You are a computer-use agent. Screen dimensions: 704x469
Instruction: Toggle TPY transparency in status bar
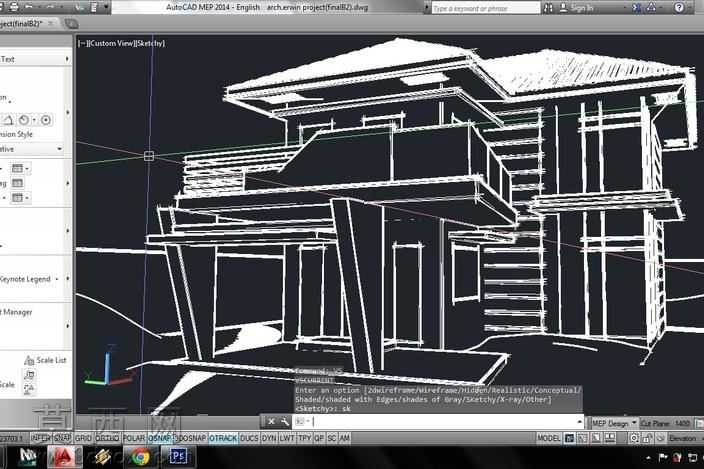point(305,438)
